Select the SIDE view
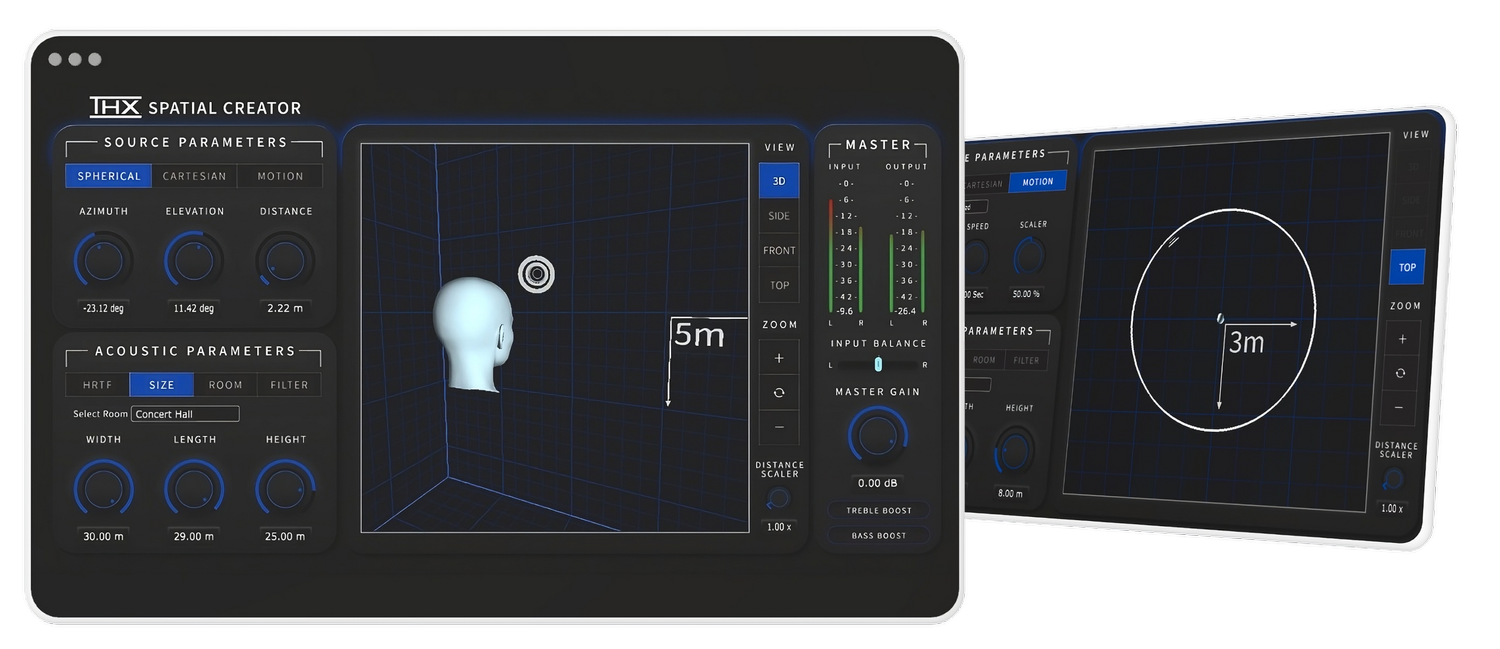The height and width of the screenshot is (649, 1500). tap(779, 215)
